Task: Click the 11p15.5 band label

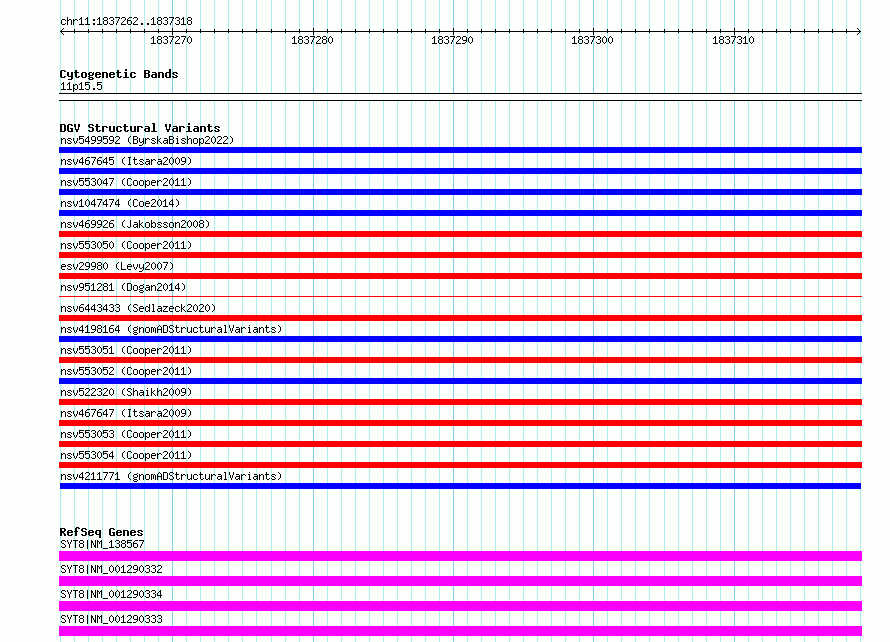Action: 81,86
